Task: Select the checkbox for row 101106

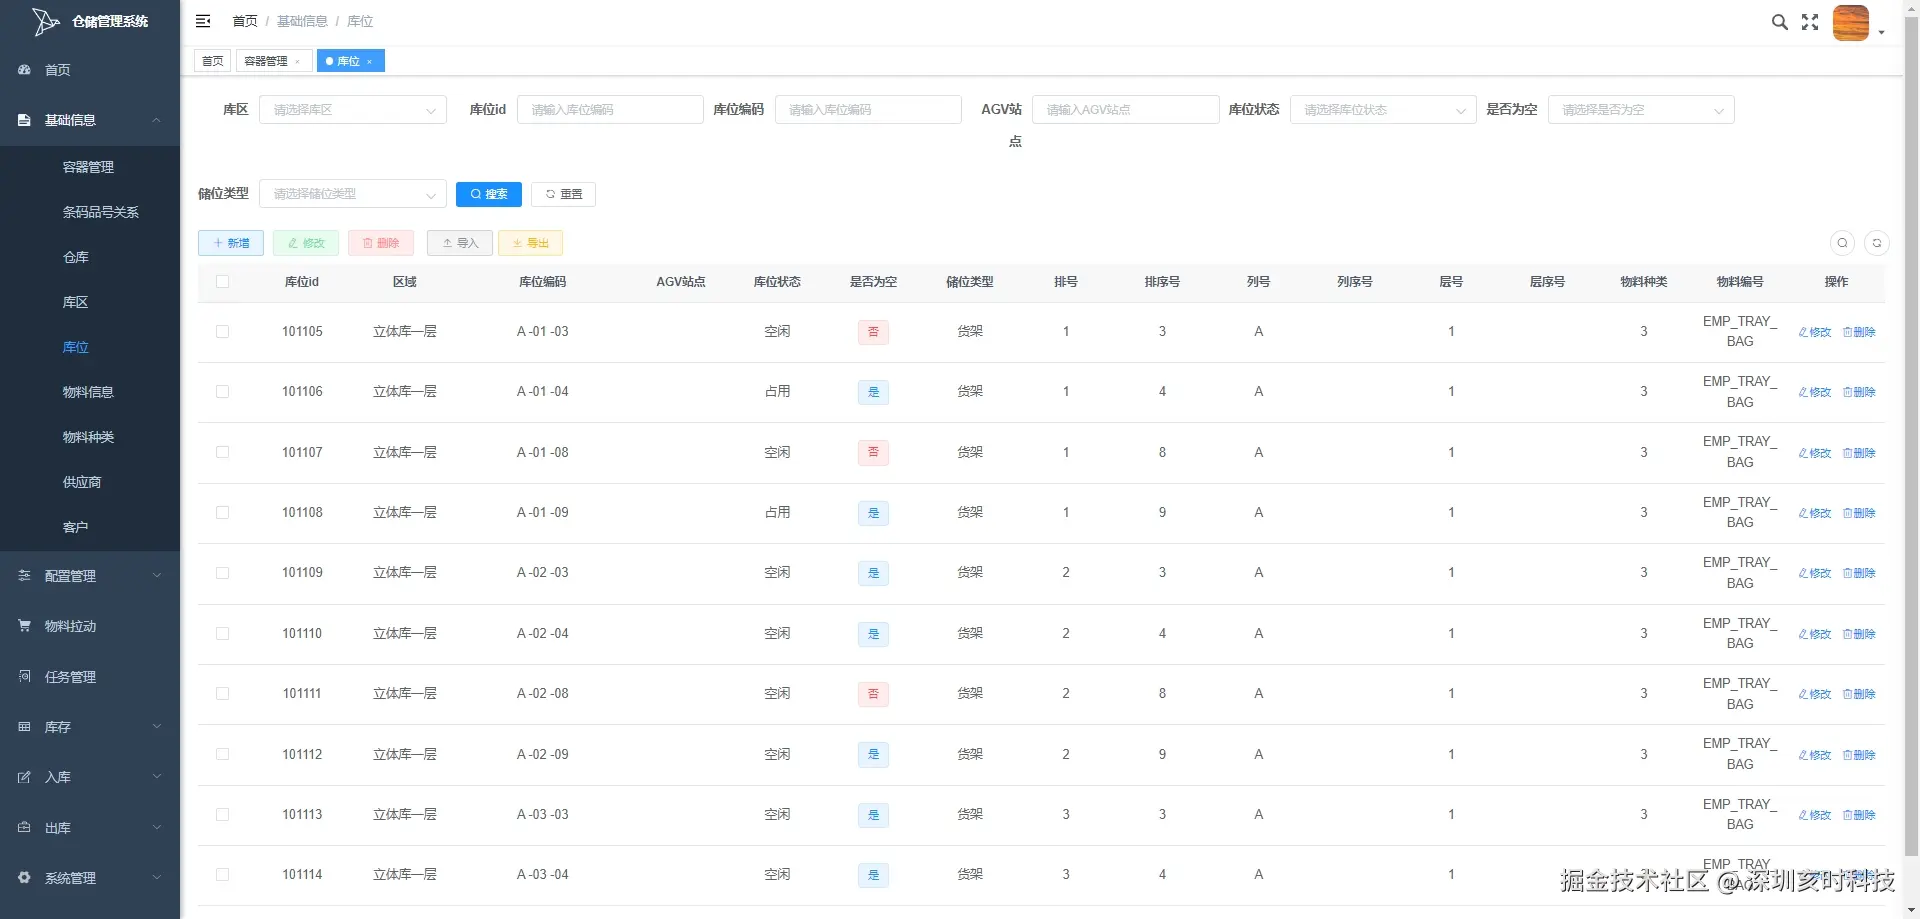Action: [x=222, y=392]
